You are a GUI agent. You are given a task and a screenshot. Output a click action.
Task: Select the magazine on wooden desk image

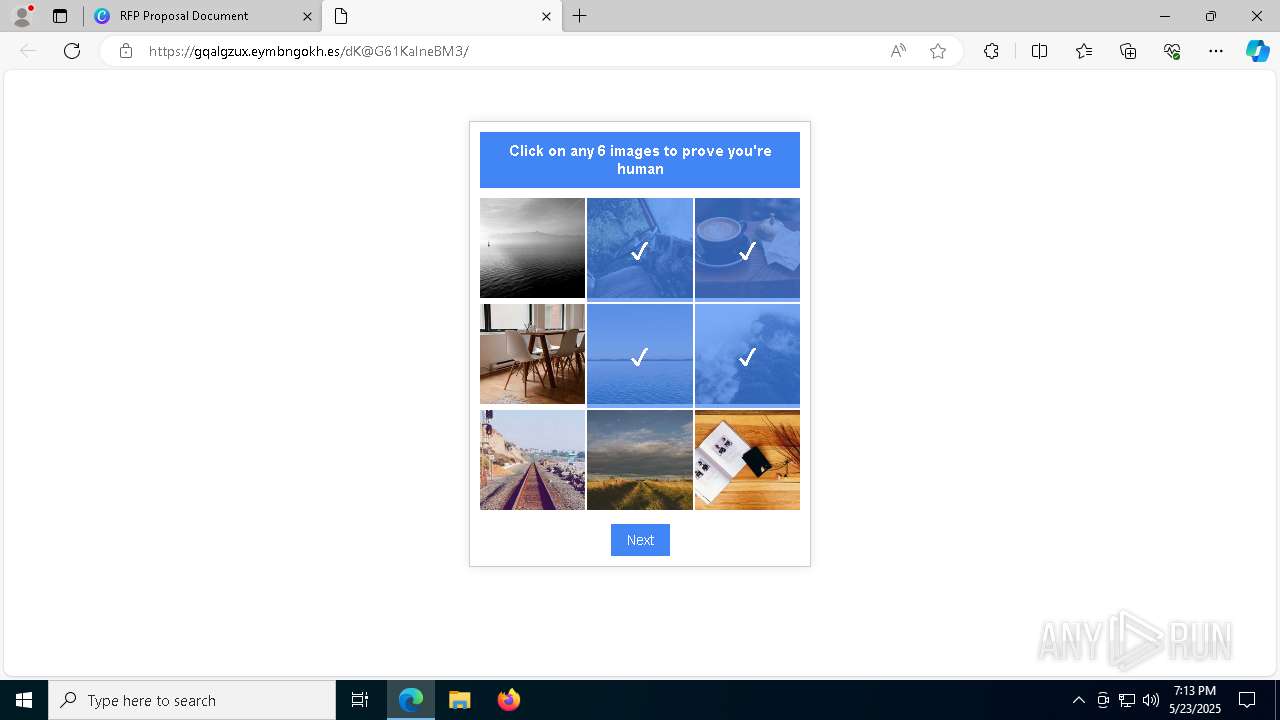click(x=747, y=460)
